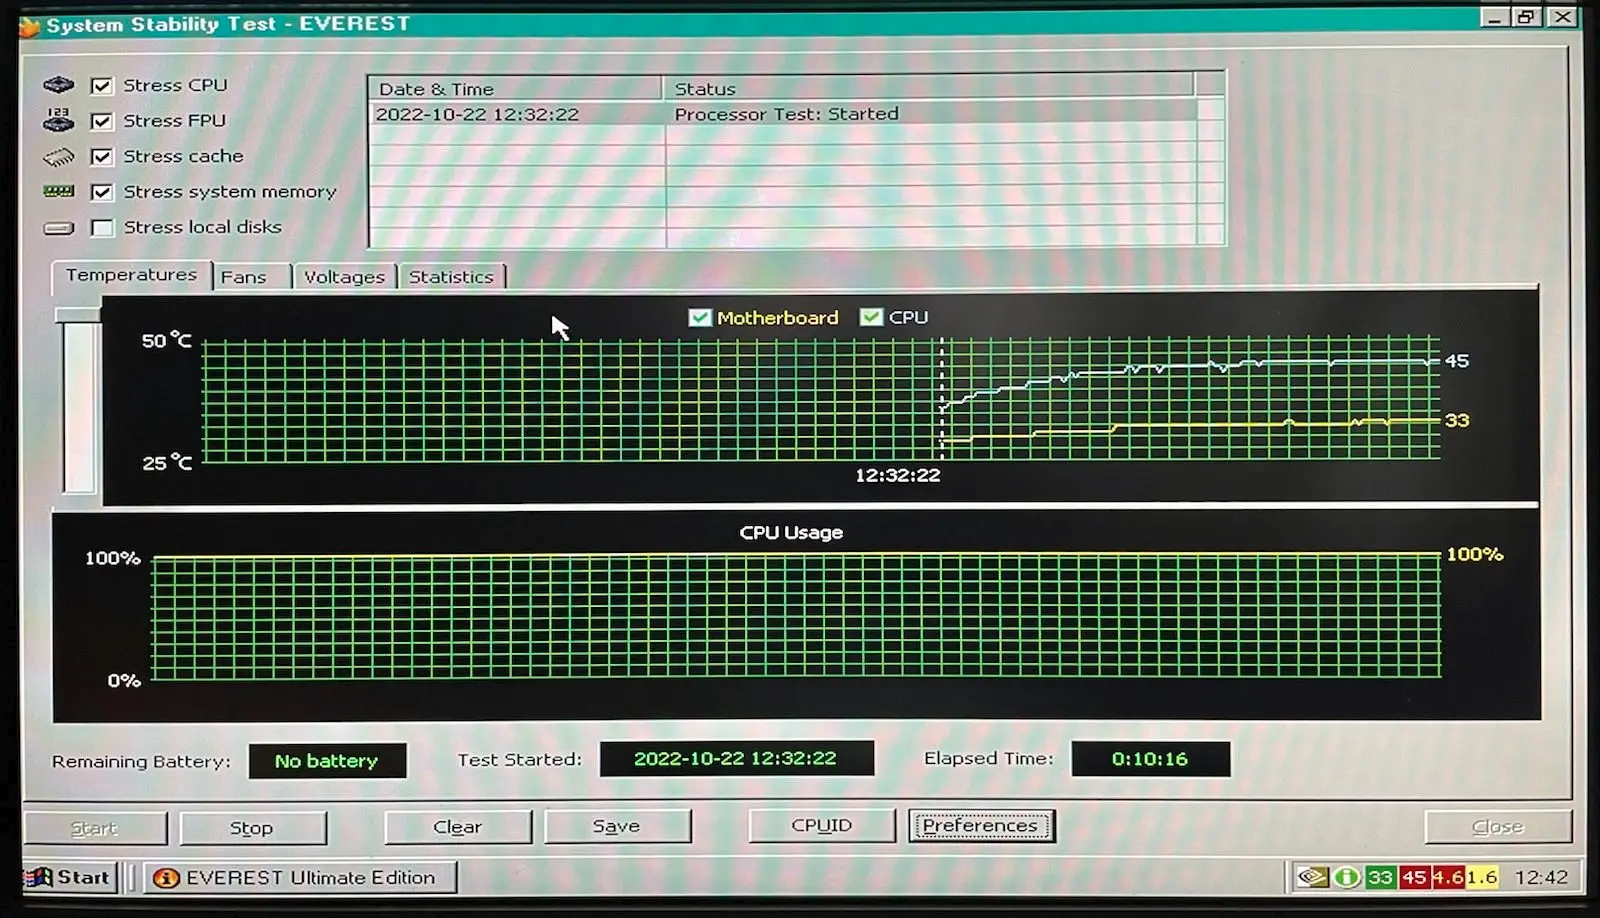Image resolution: width=1600 pixels, height=918 pixels.
Task: Click the red 4.6 tray sensor icon
Action: click(x=1448, y=877)
